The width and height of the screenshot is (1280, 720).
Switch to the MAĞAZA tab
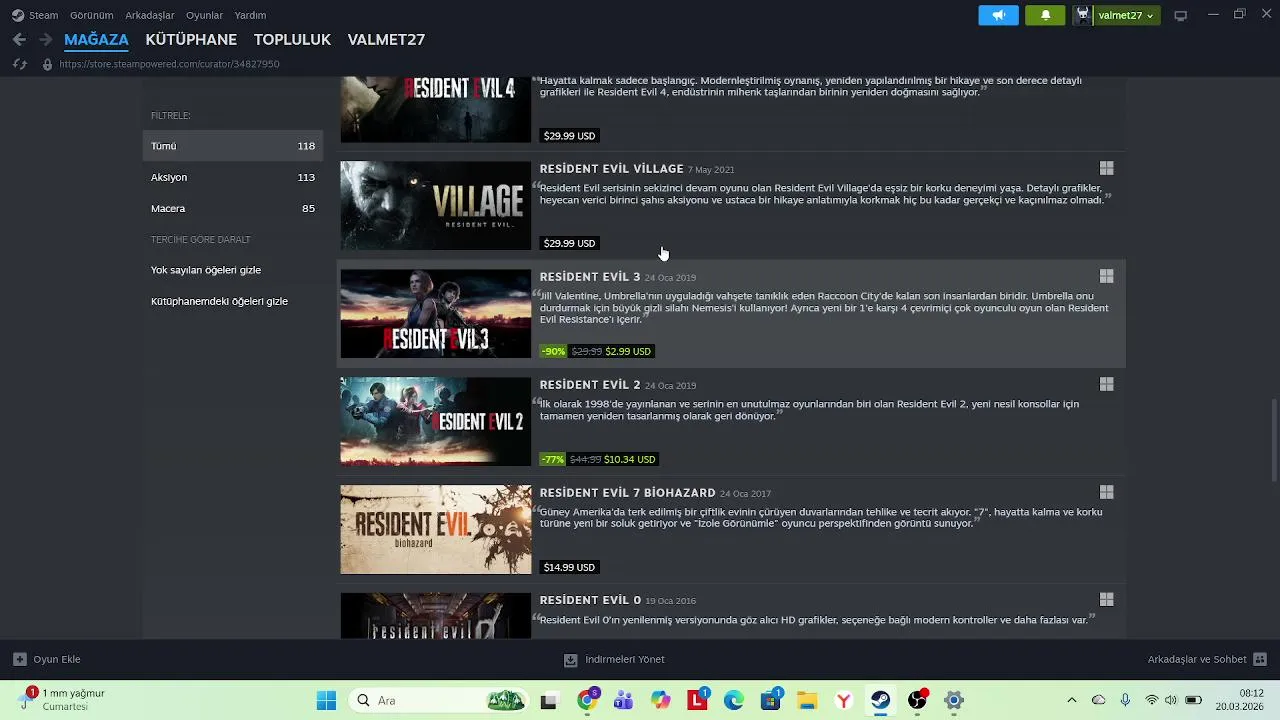point(96,40)
